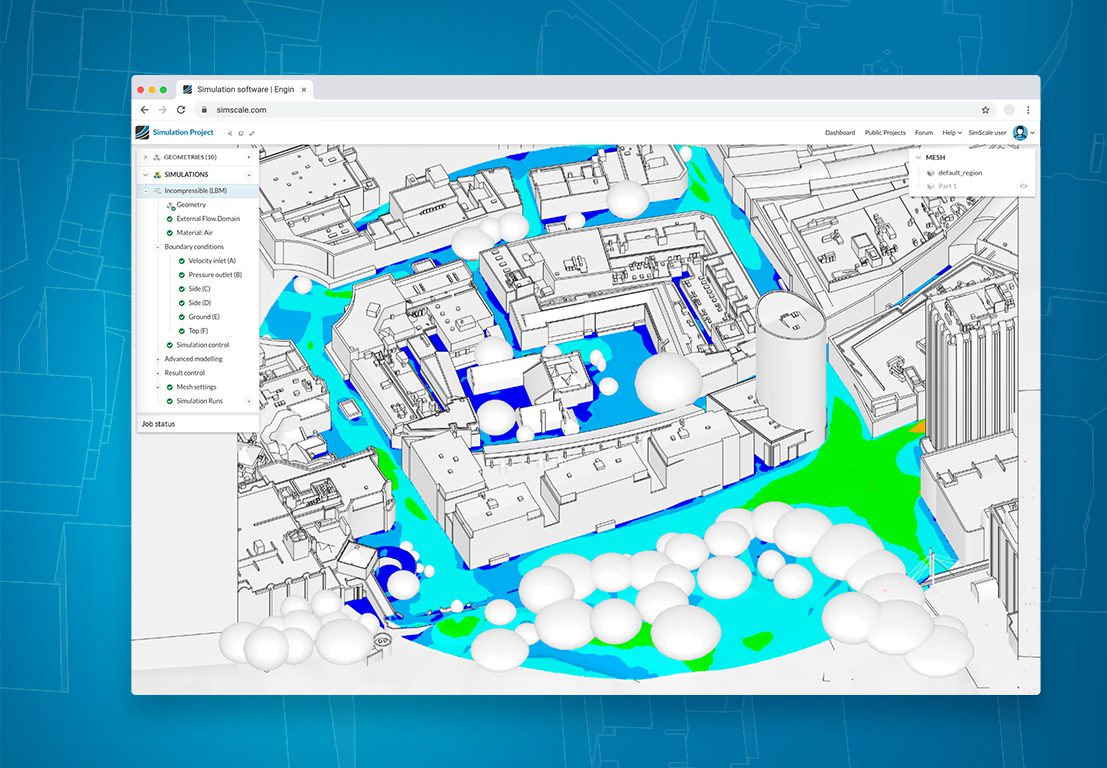Expand the Advanced modelling node
This screenshot has width=1107, height=768.
(157, 359)
